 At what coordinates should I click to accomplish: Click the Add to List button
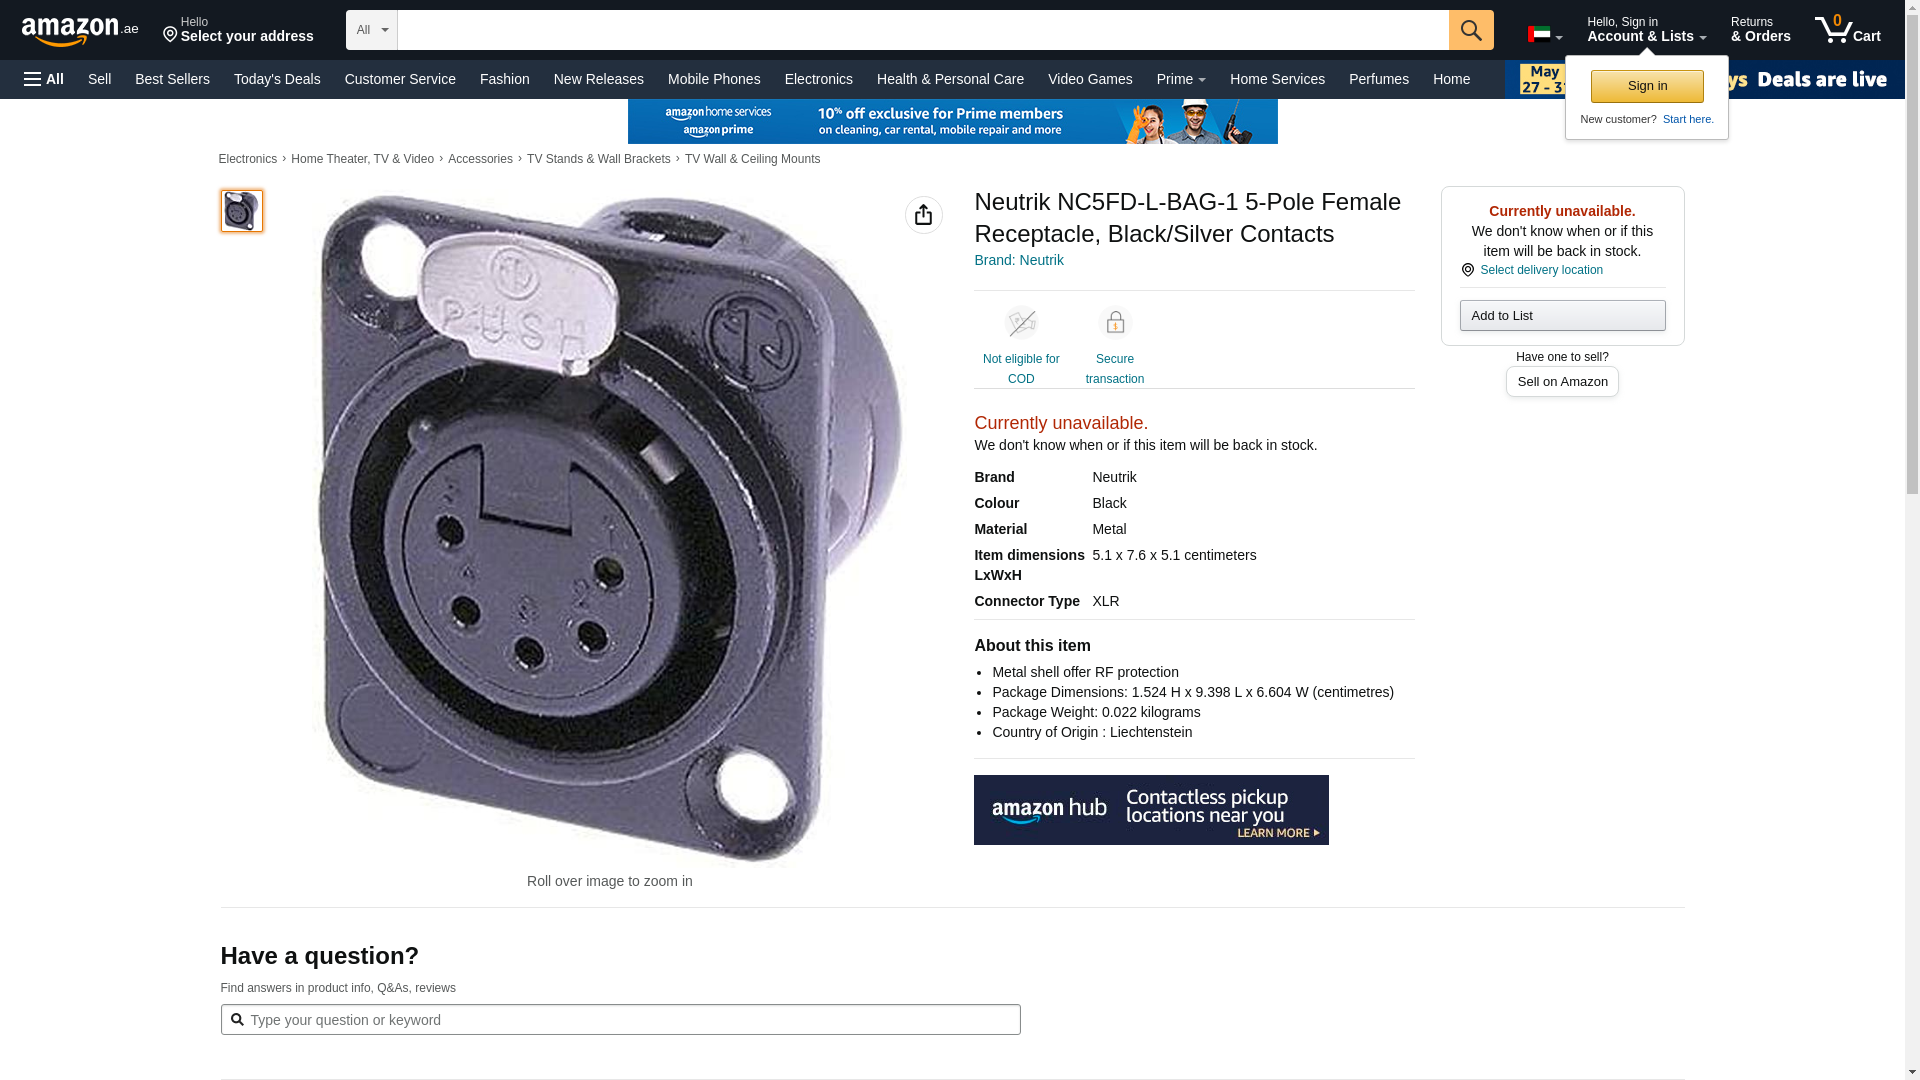pos(1562,316)
